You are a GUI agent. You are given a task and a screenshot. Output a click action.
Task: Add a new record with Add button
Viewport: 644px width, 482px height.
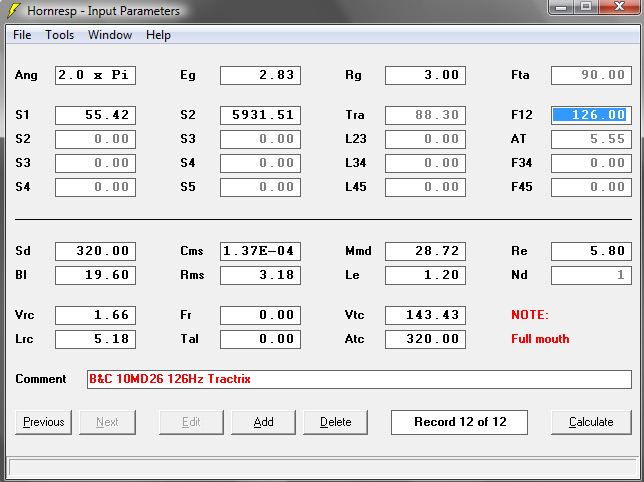[x=263, y=422]
